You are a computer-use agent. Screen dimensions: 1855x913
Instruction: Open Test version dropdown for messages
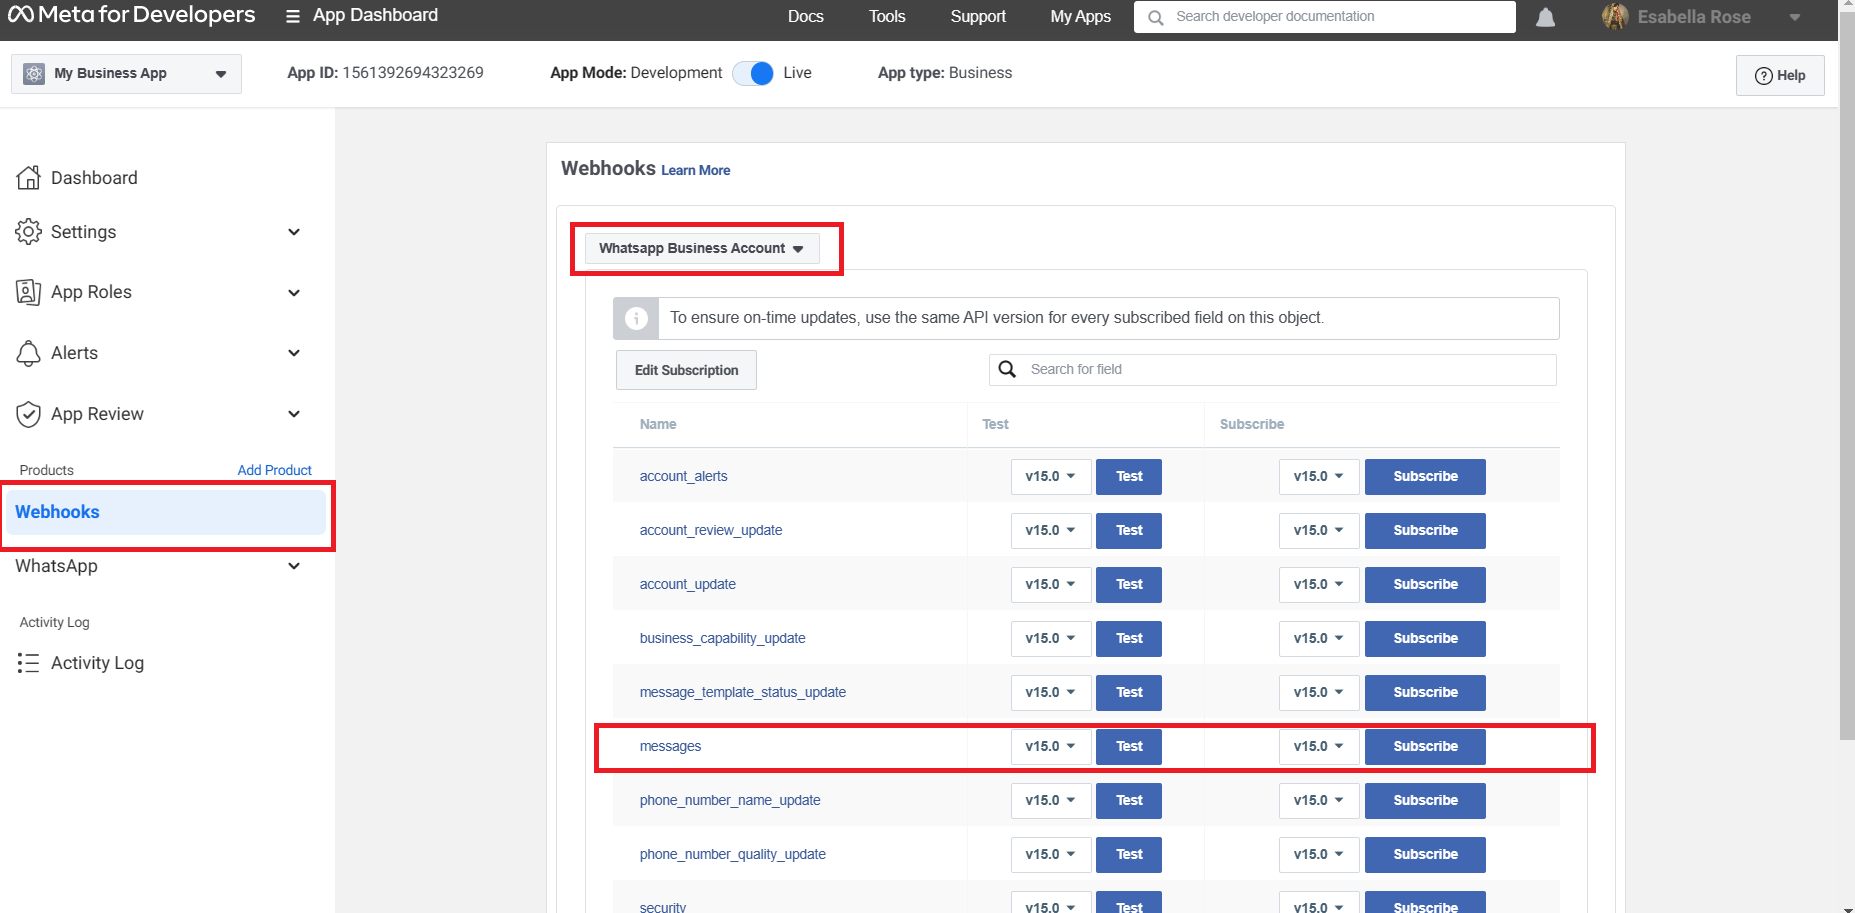[x=1050, y=747]
